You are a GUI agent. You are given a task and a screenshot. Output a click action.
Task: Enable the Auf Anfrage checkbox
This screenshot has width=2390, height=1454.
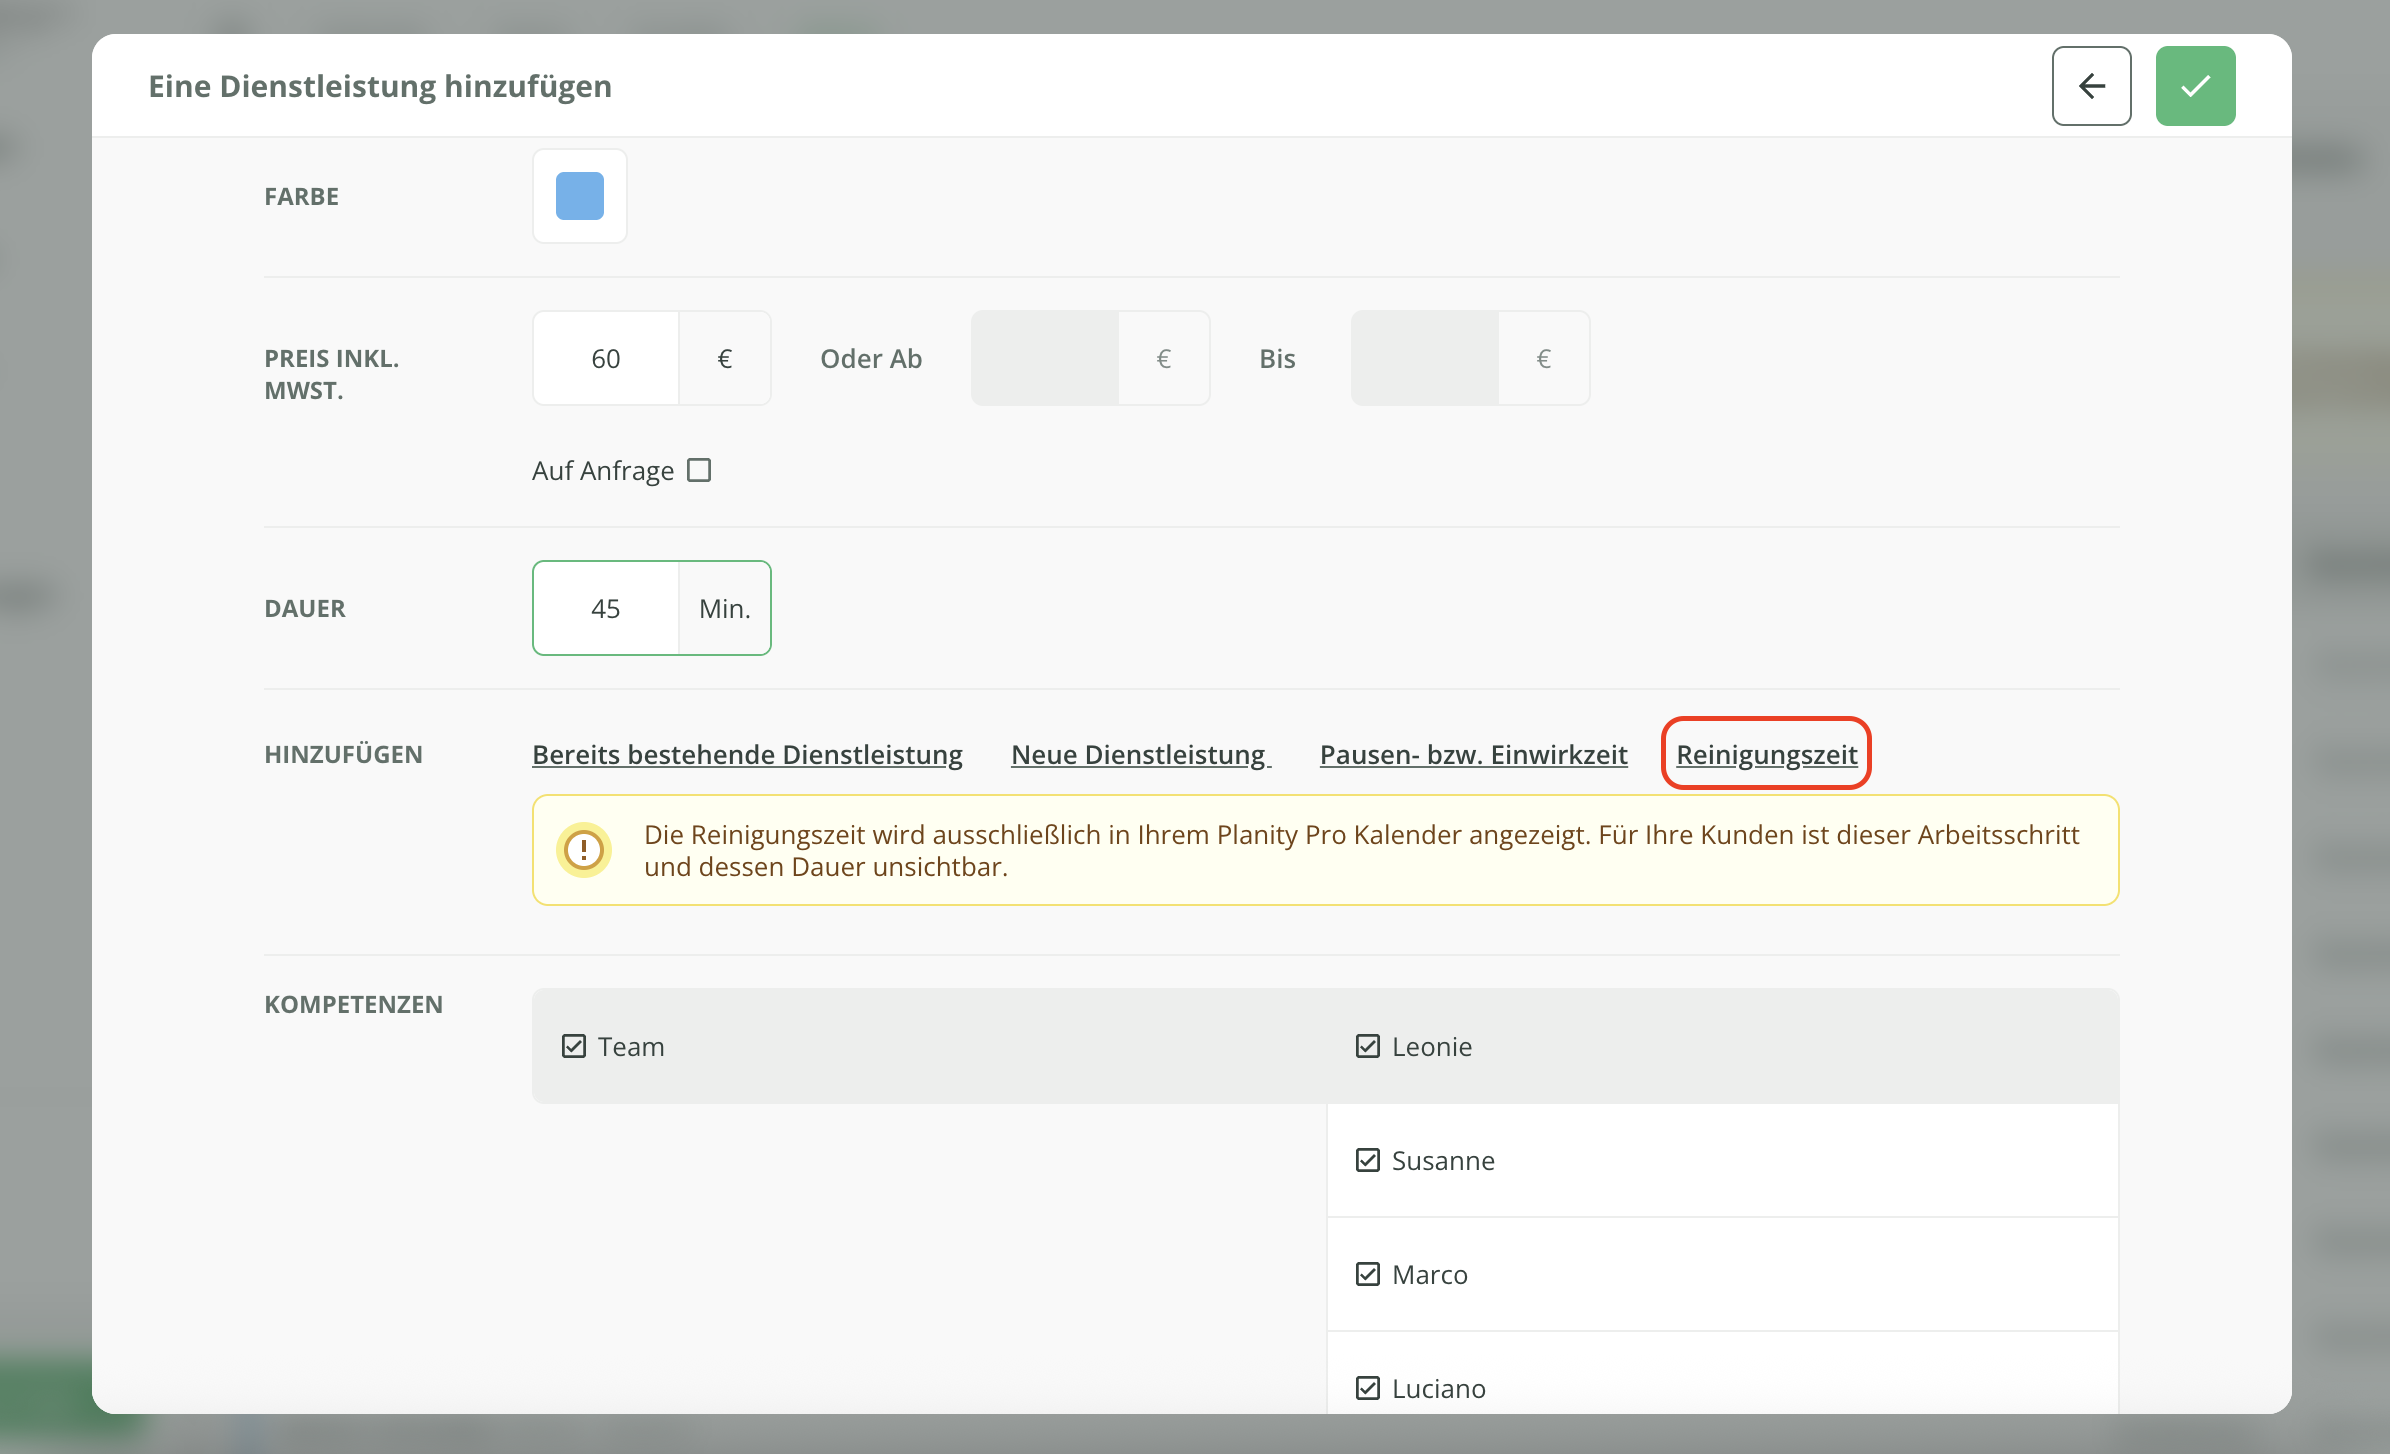pyautogui.click(x=699, y=470)
